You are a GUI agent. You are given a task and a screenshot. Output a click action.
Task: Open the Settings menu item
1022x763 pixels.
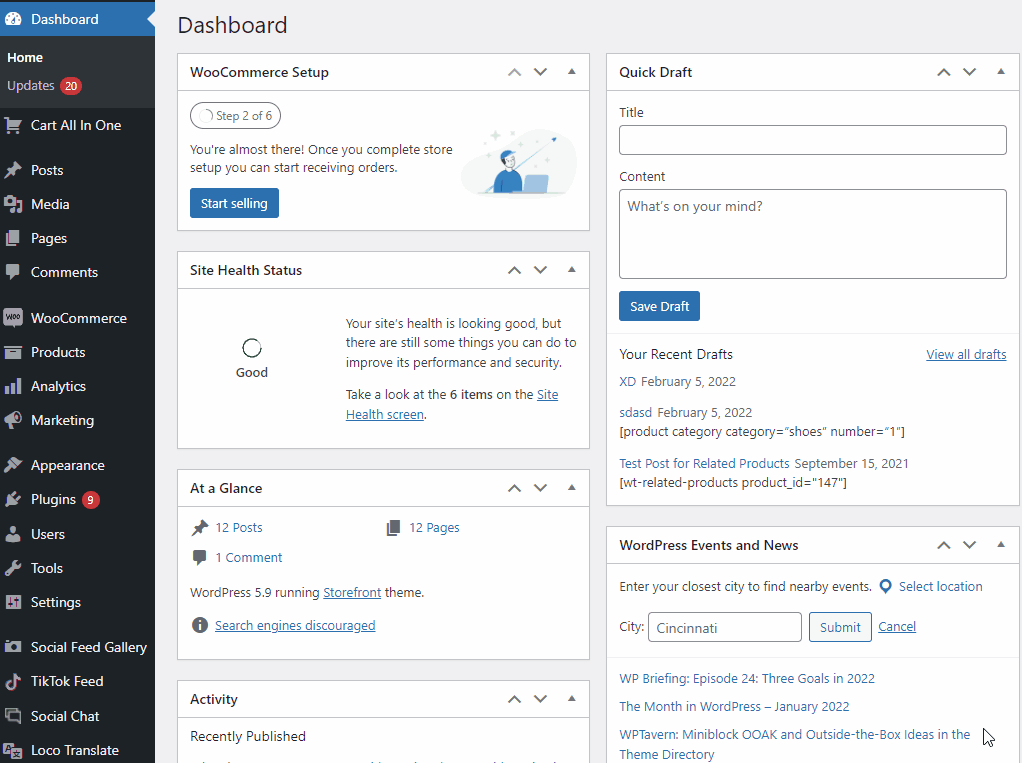click(56, 602)
